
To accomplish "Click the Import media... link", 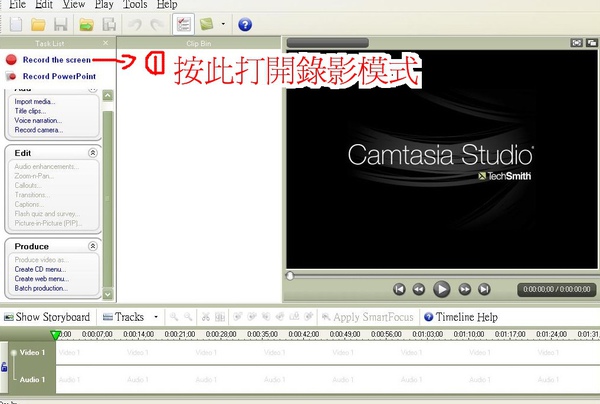I will (34, 101).
